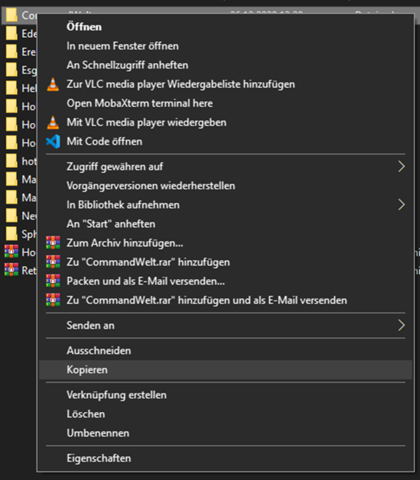420x480 pixels.
Task: Select the Ho RAR archive file icon
Action: tap(11, 252)
